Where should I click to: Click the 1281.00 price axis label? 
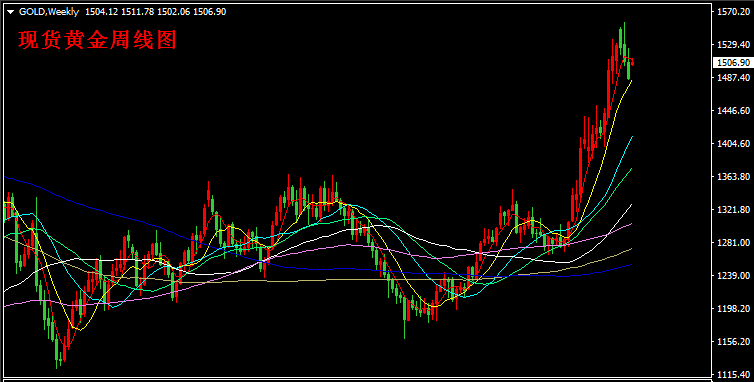pyautogui.click(x=734, y=242)
